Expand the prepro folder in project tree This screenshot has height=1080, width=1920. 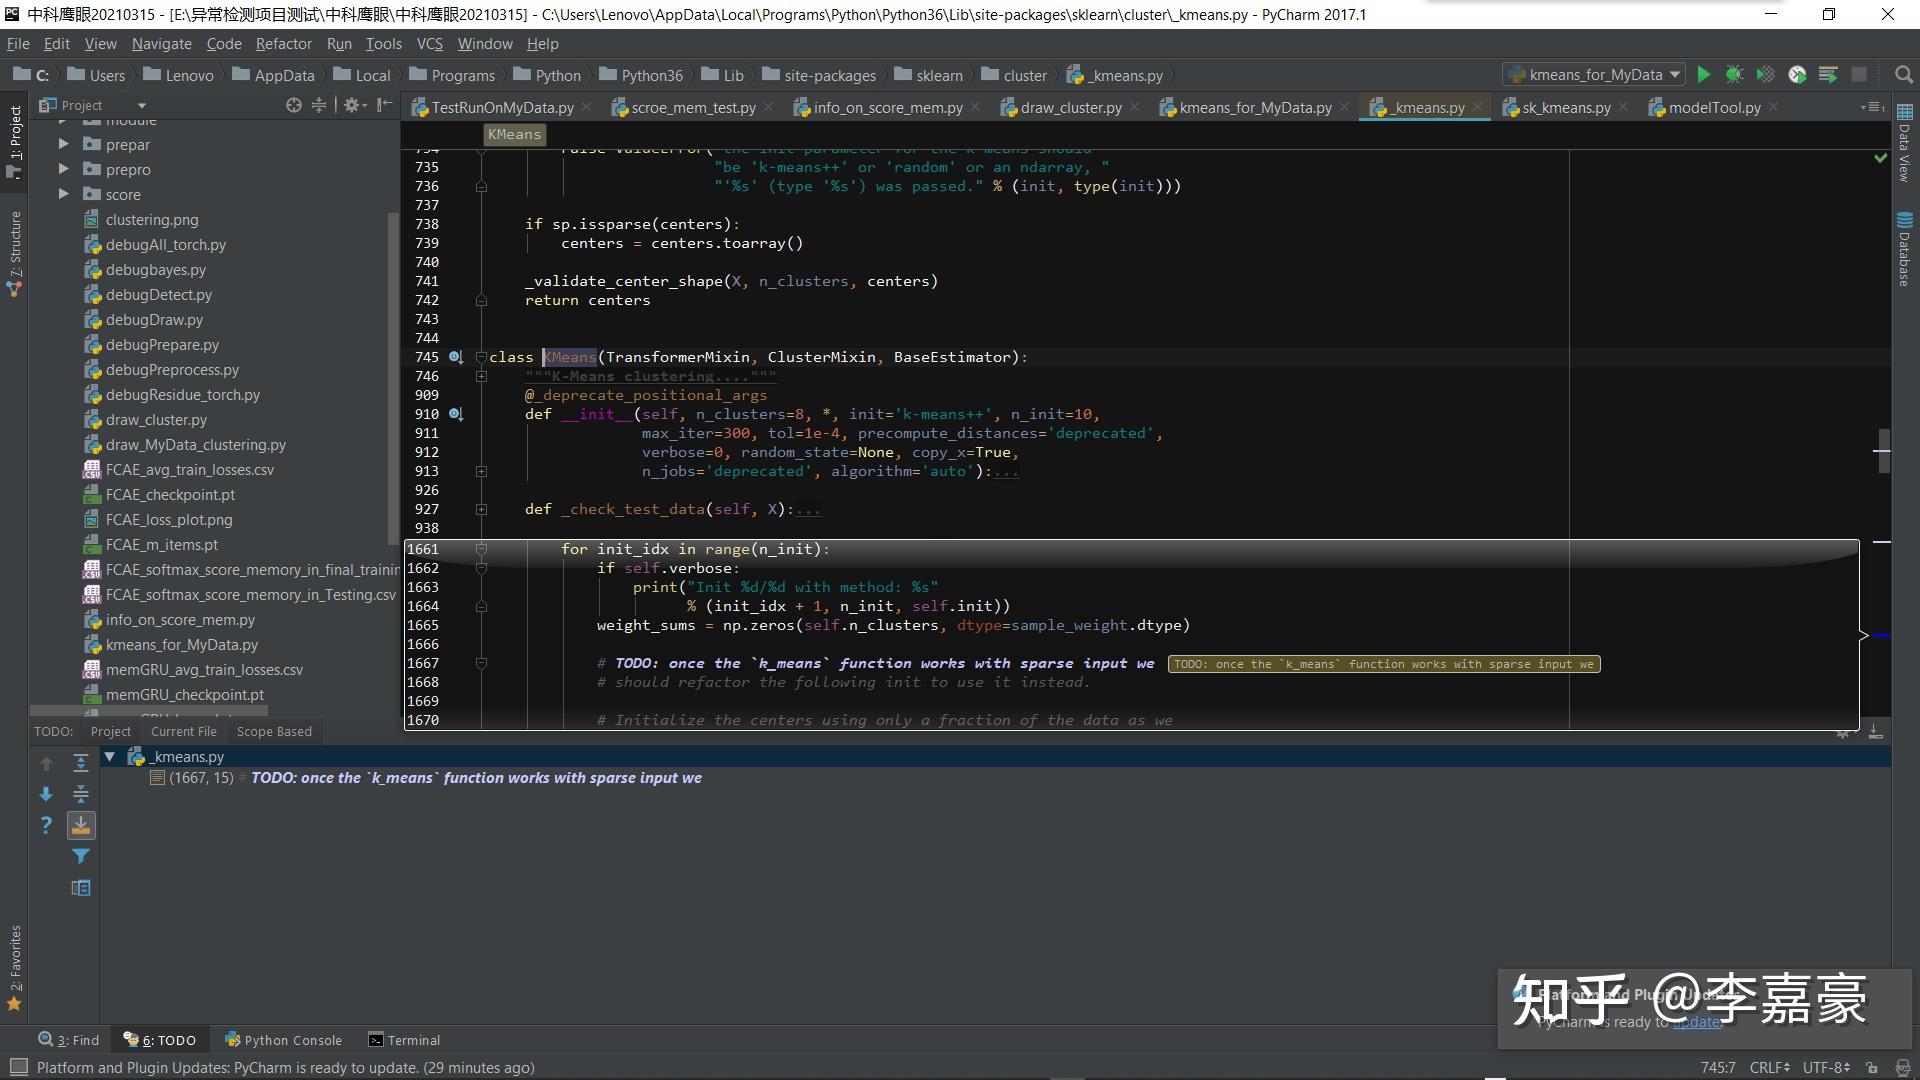pos(63,169)
